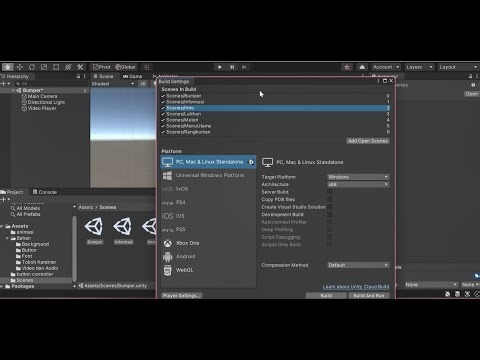This screenshot has width=480, height=360.
Task: Open the Informasi scene asset thumbnail
Action: [x=123, y=227]
